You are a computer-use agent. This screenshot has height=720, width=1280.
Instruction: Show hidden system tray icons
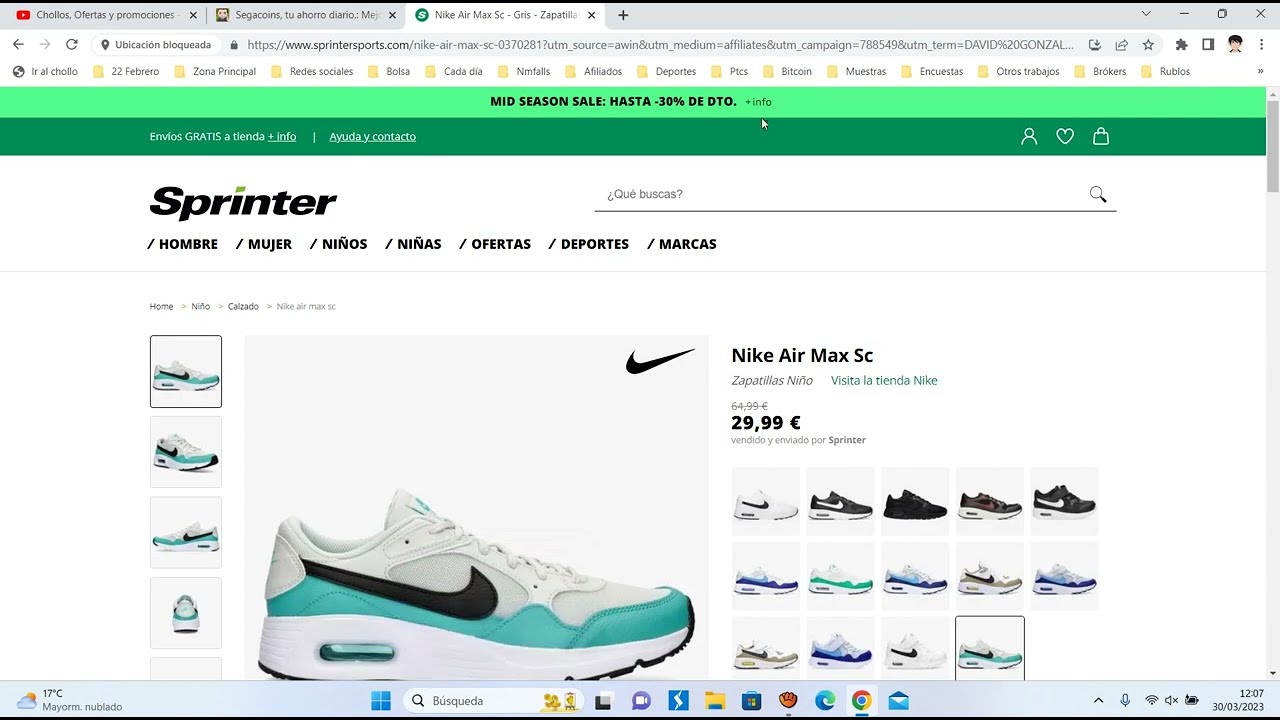point(1098,700)
